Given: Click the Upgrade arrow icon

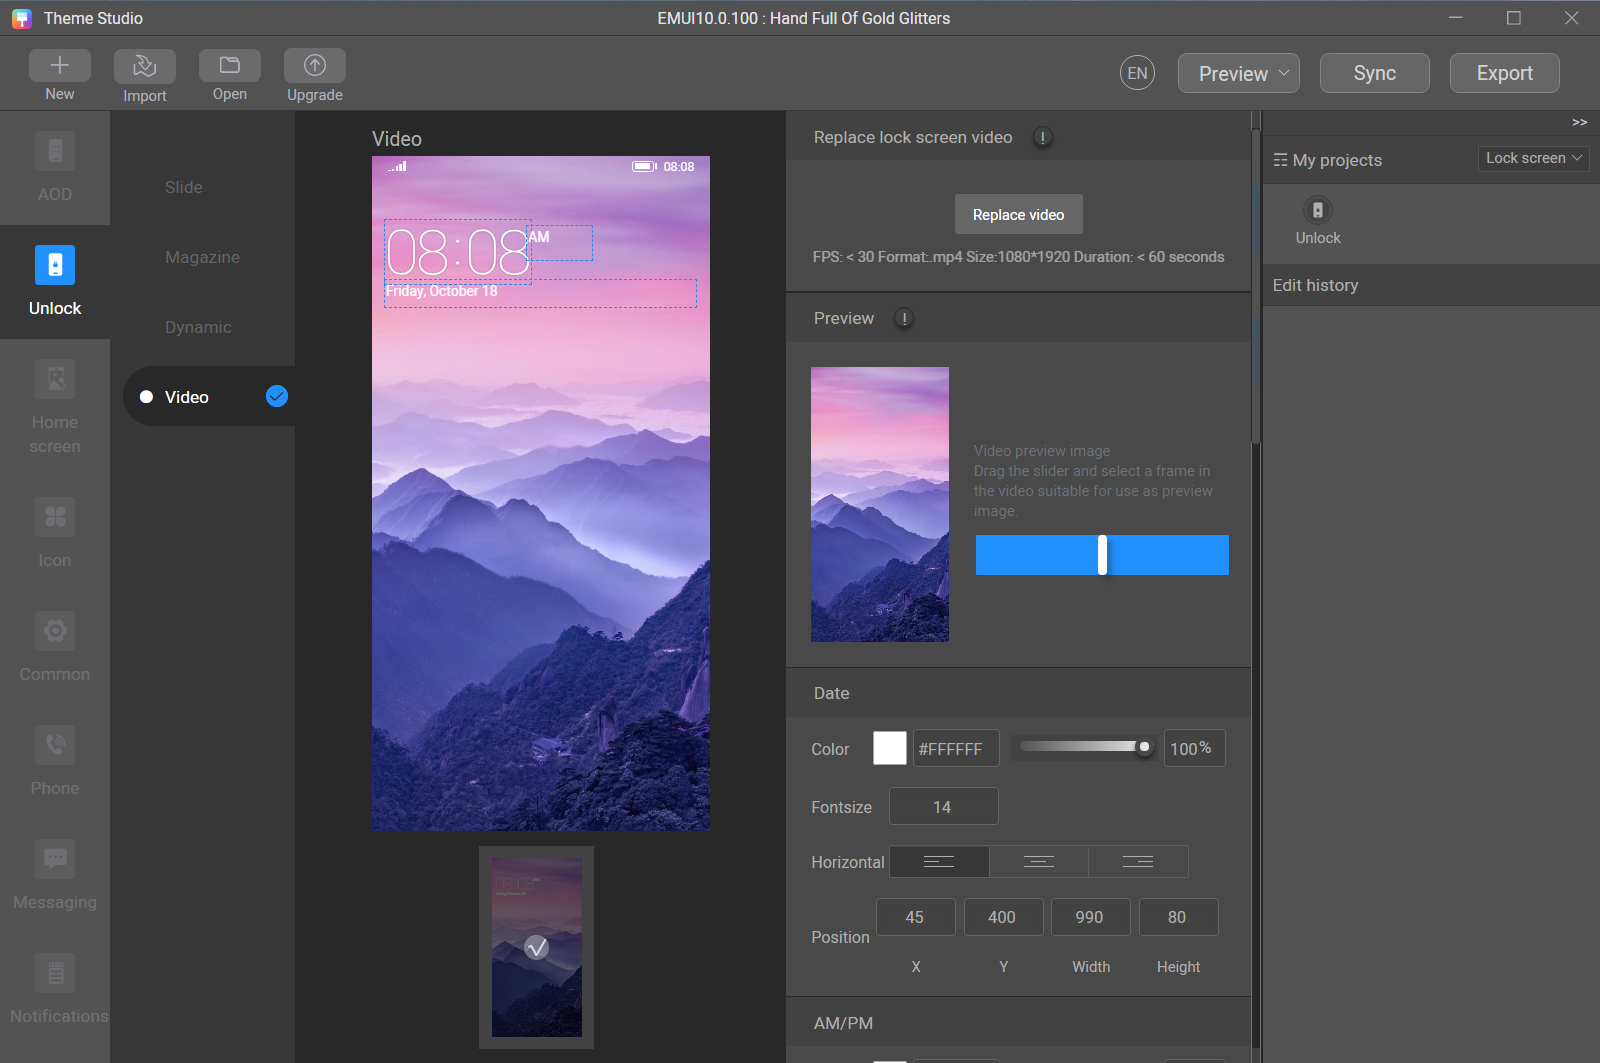Looking at the screenshot, I should pyautogui.click(x=315, y=66).
